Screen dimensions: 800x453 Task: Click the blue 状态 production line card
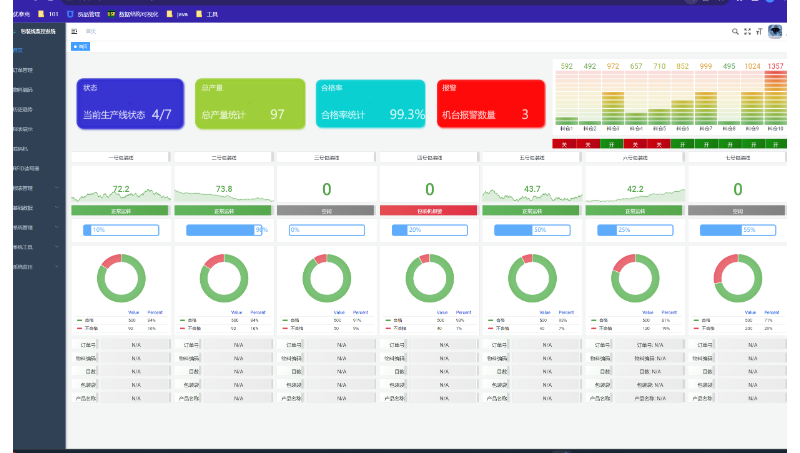130,104
